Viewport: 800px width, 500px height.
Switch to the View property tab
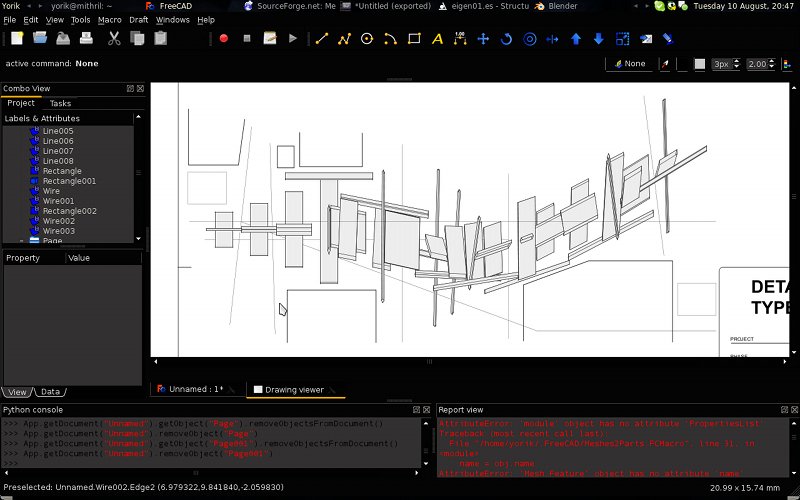17,392
